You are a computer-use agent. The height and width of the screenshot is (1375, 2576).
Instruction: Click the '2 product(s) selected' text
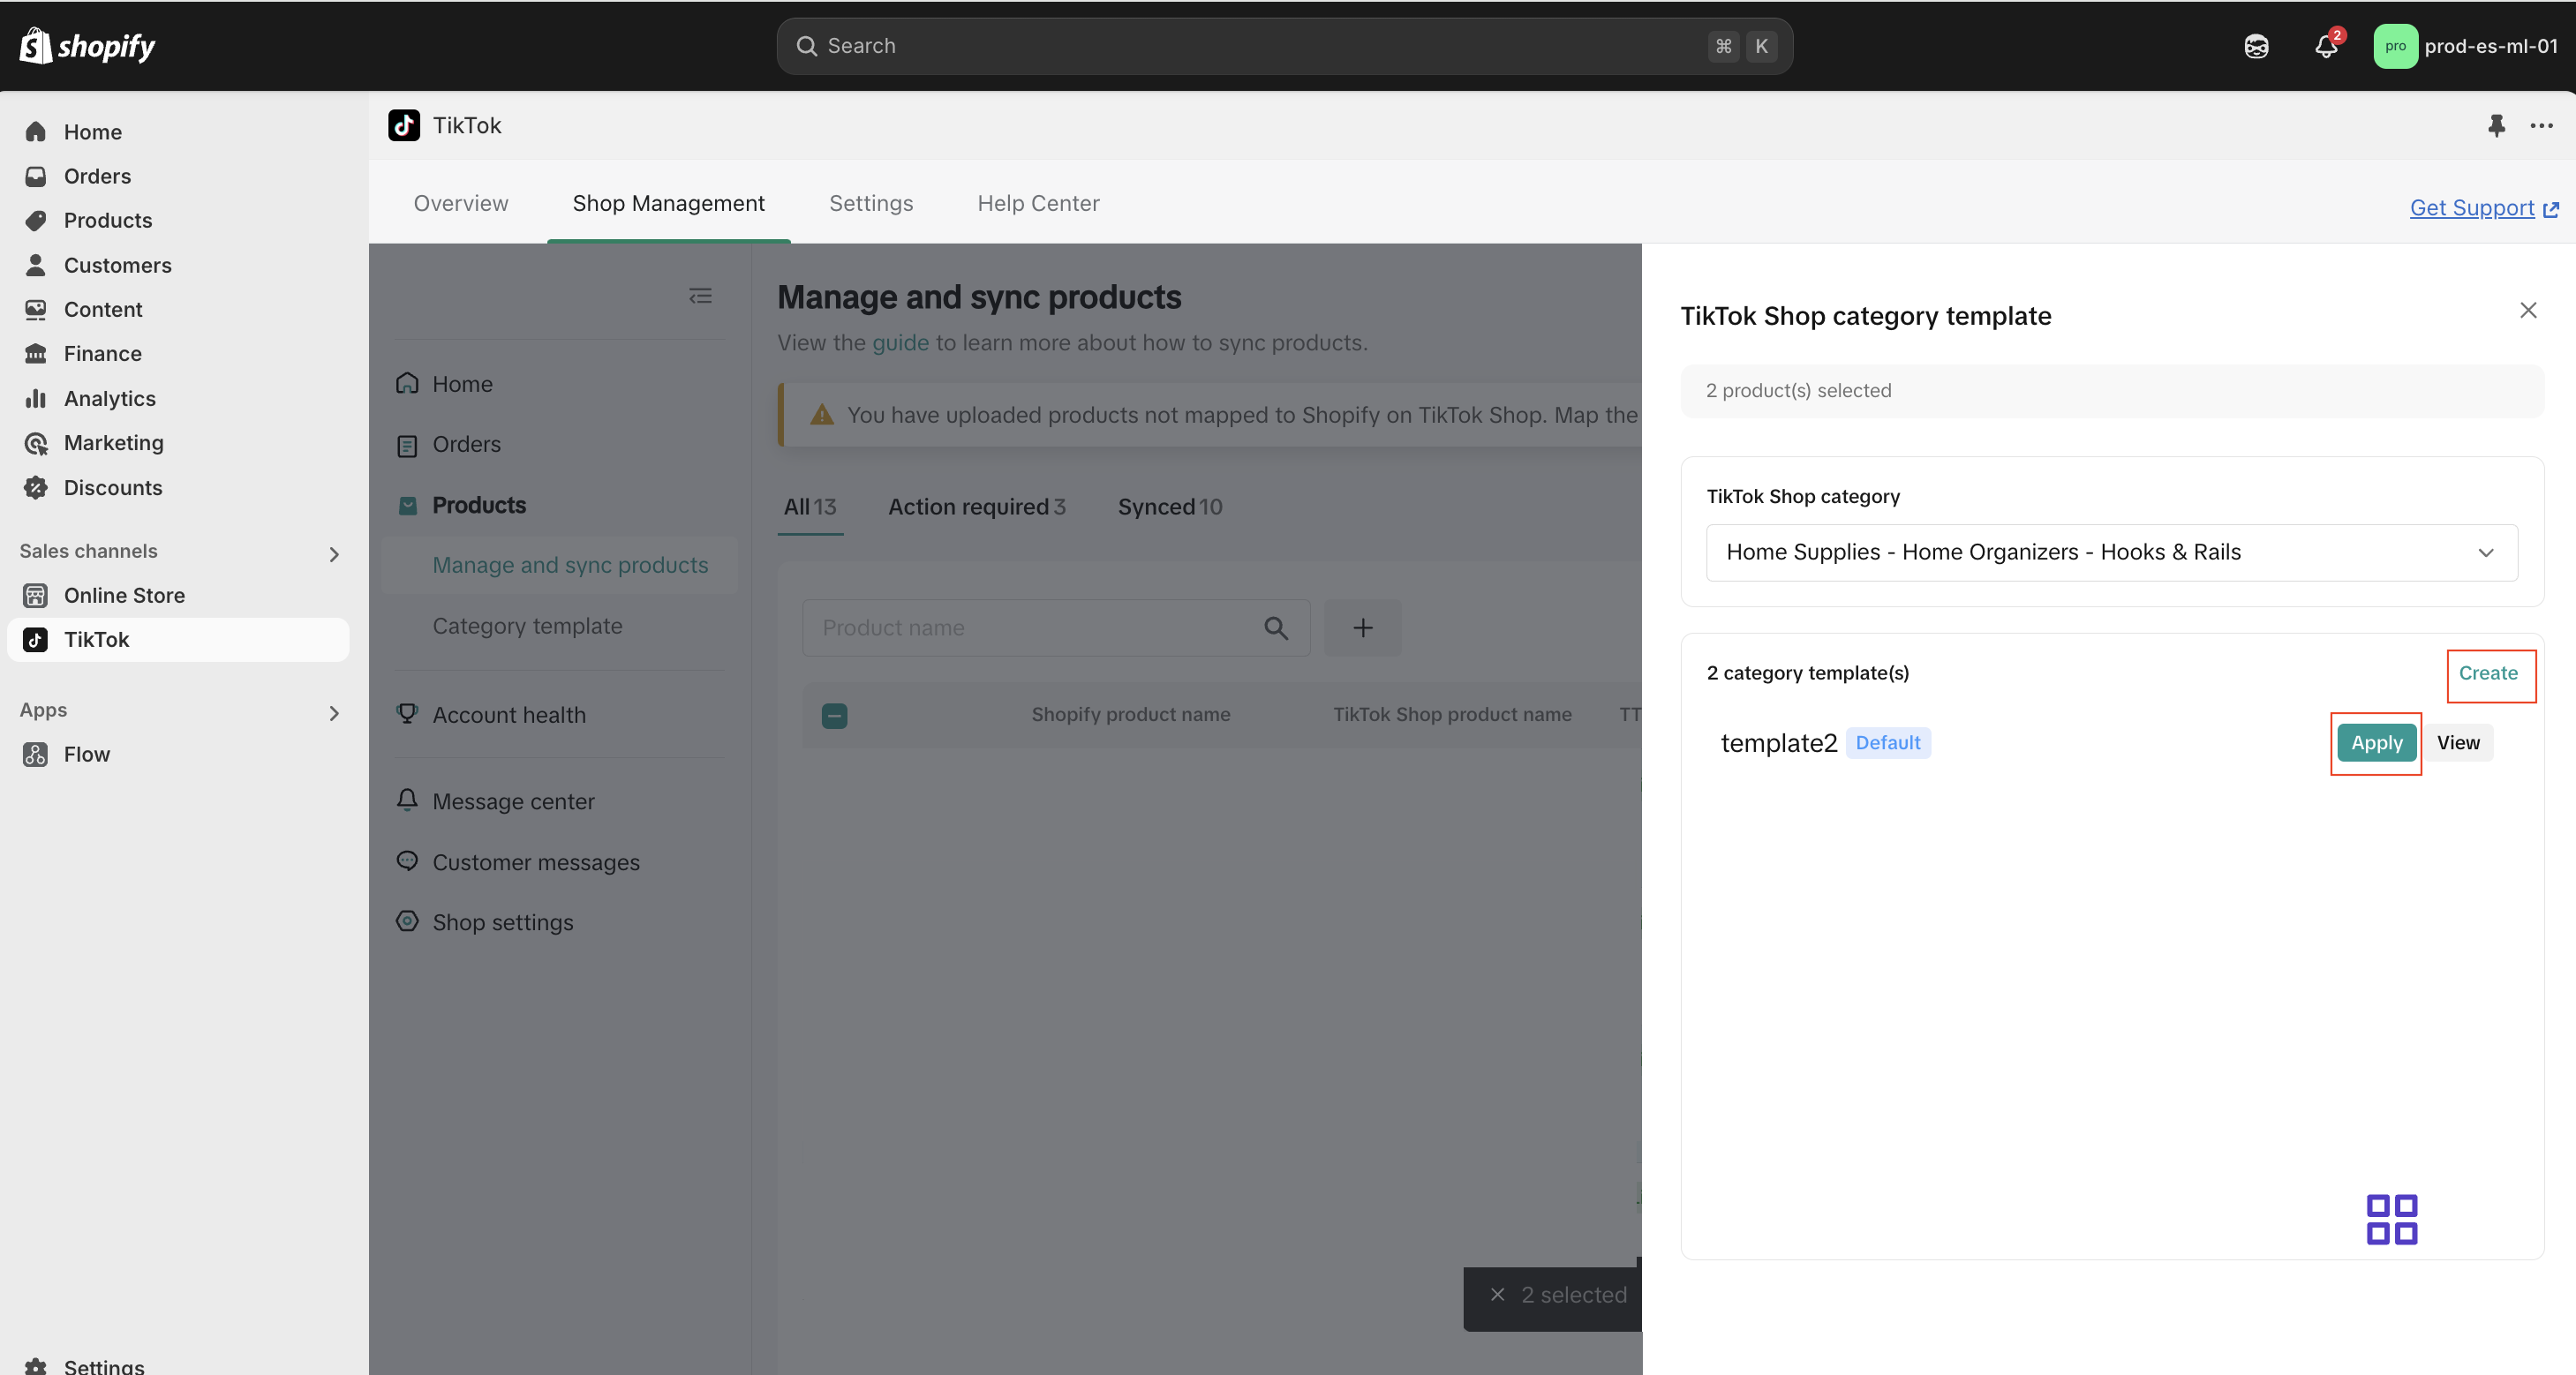(x=1798, y=391)
